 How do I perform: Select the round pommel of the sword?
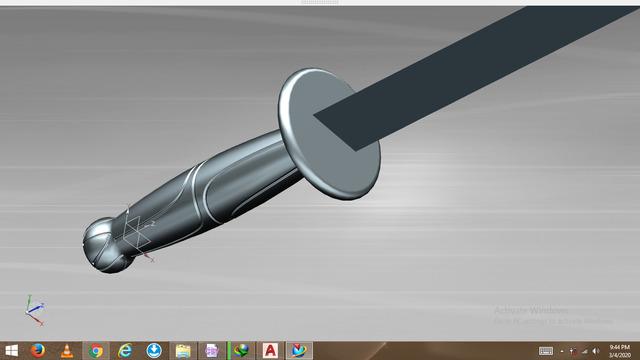pos(108,245)
